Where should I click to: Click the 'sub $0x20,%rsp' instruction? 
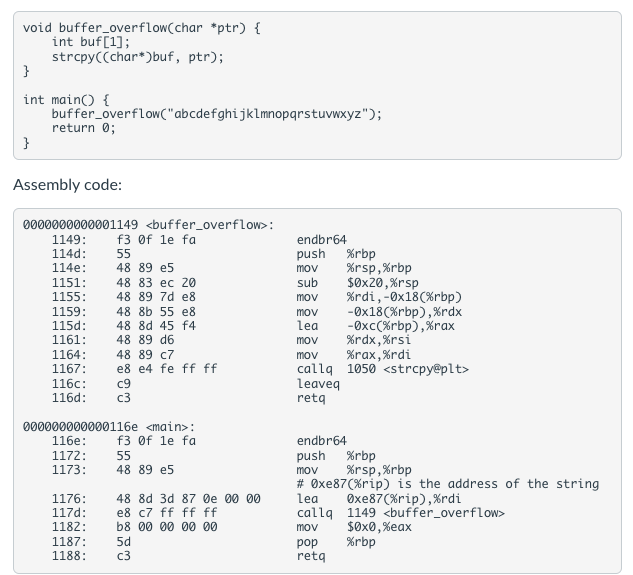[357, 283]
